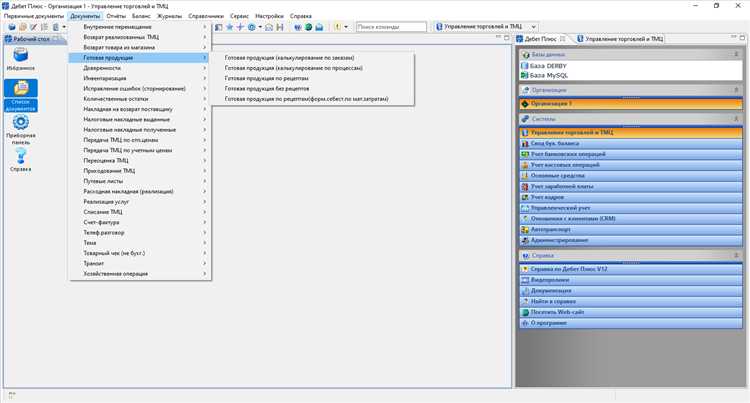Viewport: 750px width, 403px height.
Task: Click the envelope icon in the toolbar
Action: pos(269,27)
